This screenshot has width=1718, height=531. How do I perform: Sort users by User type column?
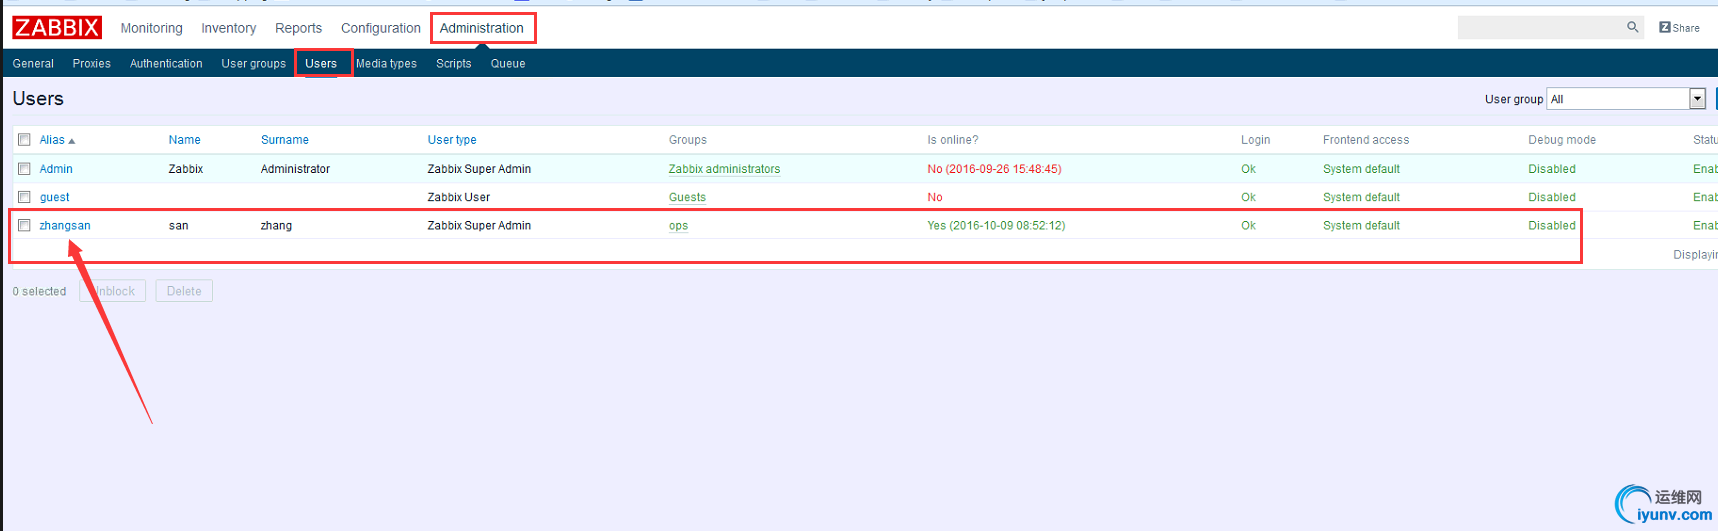pos(452,140)
